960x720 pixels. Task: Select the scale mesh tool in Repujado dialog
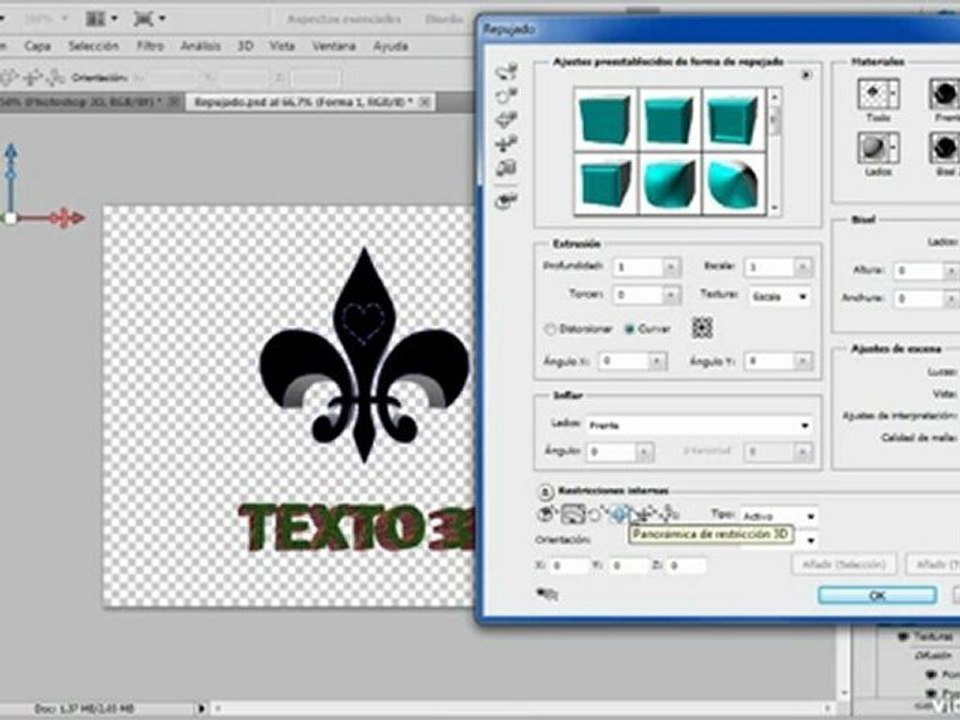pos(506,168)
